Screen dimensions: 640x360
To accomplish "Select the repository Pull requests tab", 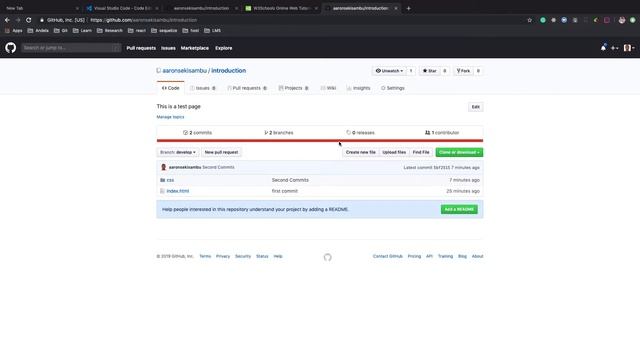I will (x=247, y=88).
